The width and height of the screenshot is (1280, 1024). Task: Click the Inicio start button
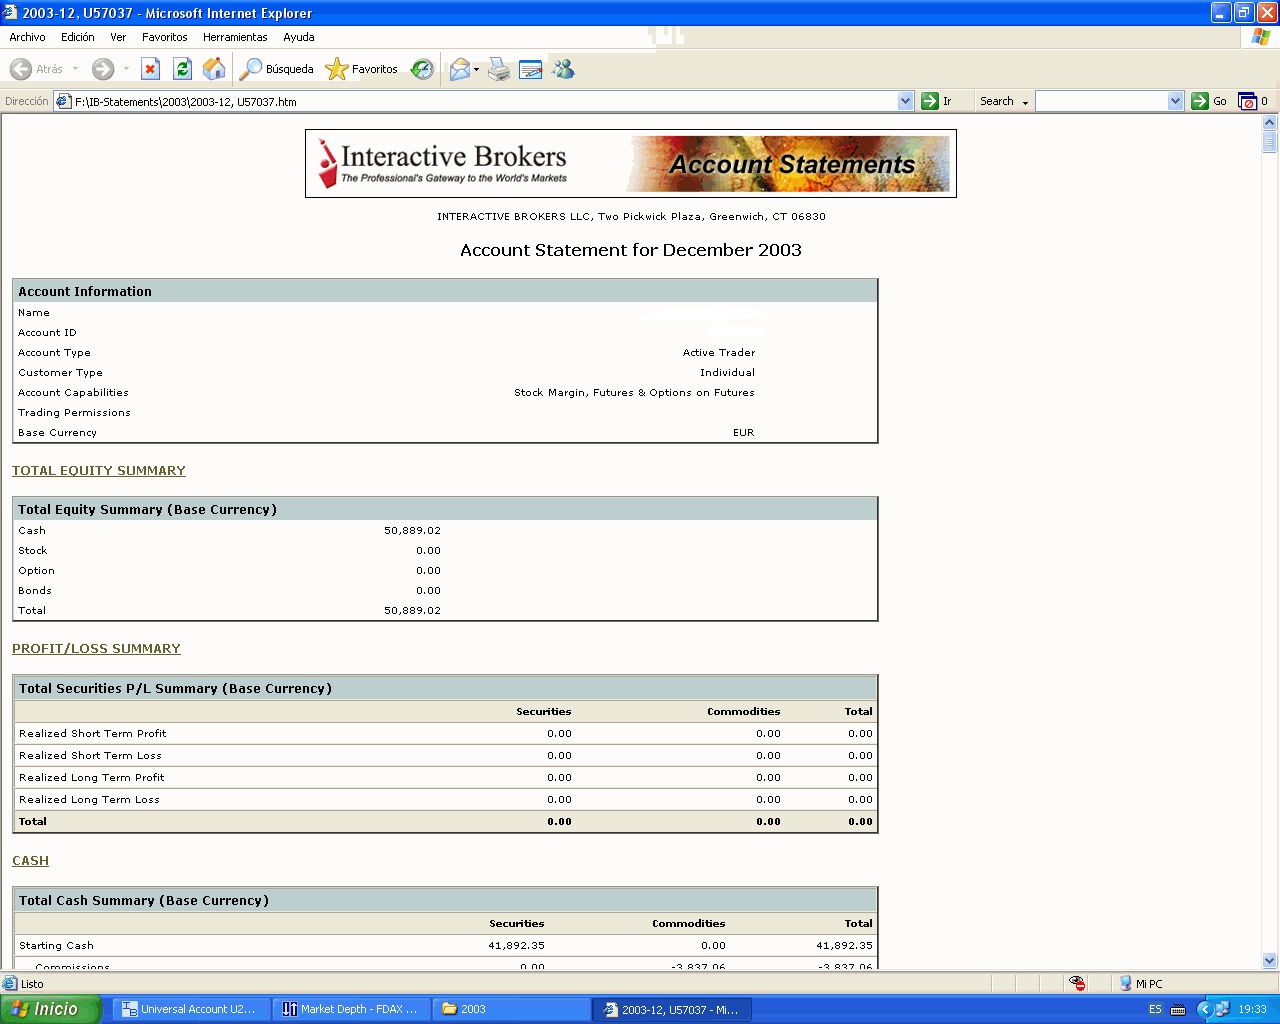point(51,1009)
